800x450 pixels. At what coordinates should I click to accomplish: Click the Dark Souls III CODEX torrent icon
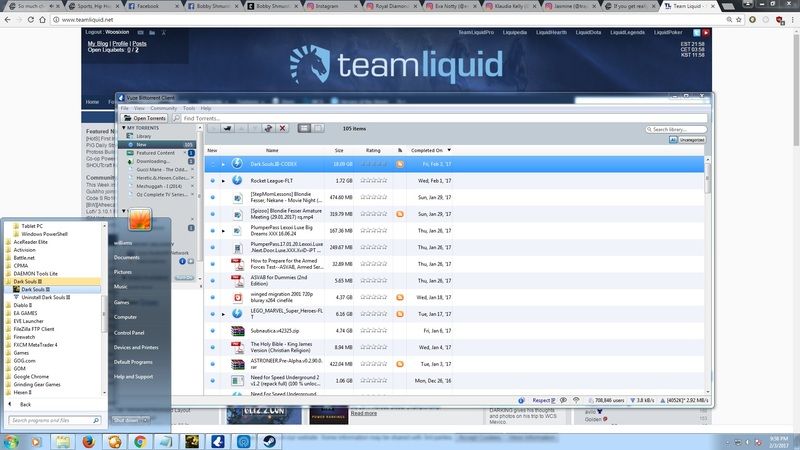click(237, 163)
